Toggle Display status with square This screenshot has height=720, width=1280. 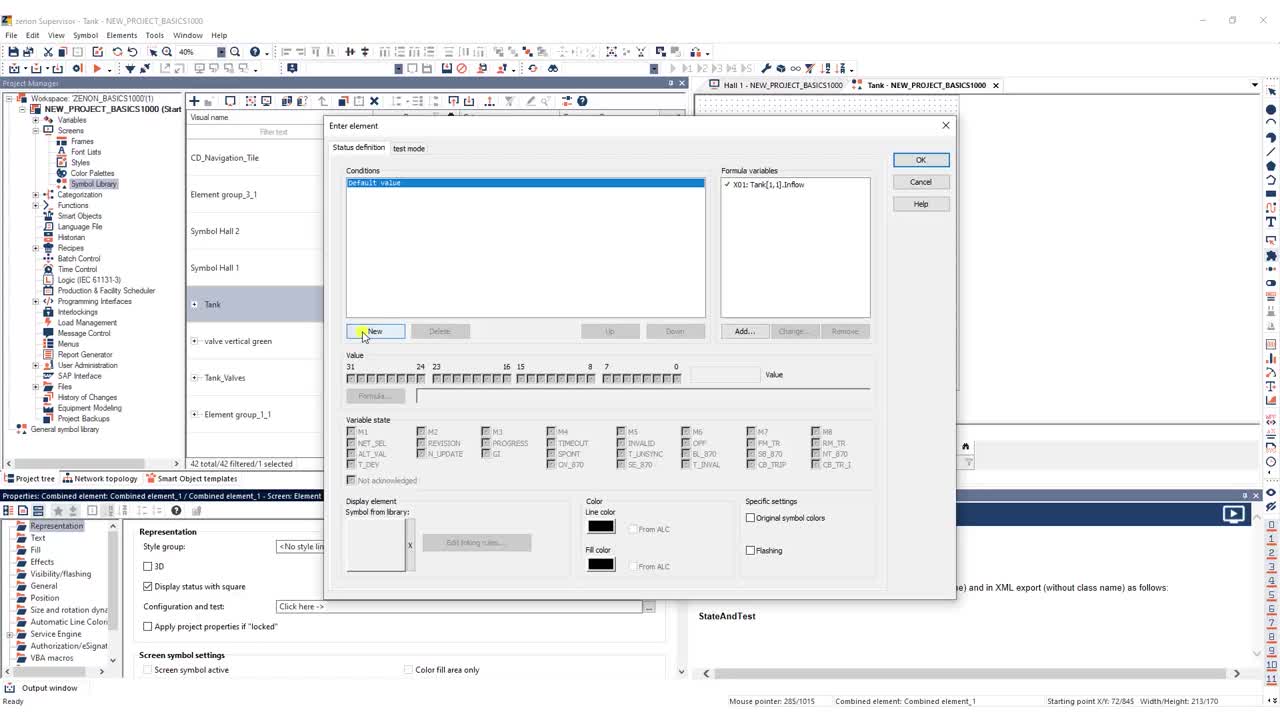[148, 586]
